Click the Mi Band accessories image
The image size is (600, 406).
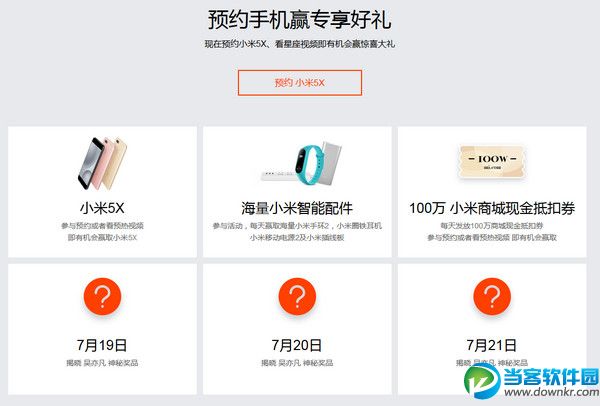click(302, 163)
